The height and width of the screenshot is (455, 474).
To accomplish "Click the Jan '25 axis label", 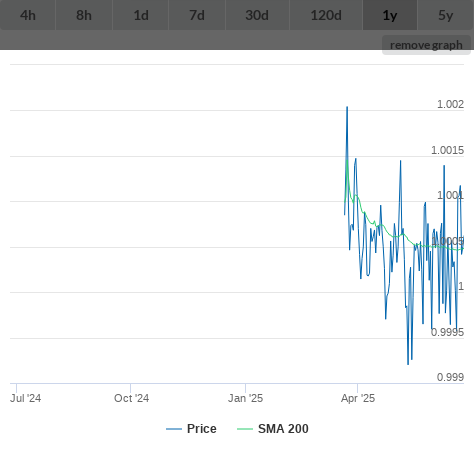I will (x=246, y=398).
